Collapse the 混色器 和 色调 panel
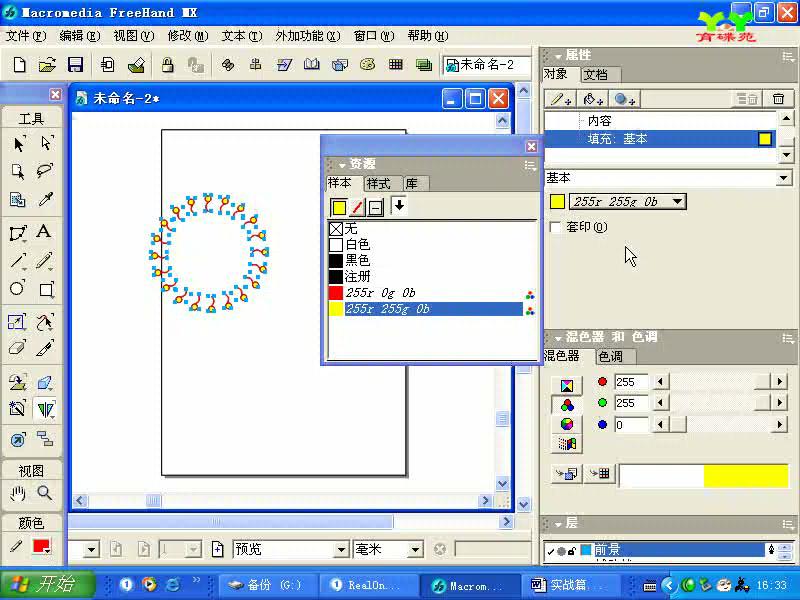800x600 pixels. point(558,338)
